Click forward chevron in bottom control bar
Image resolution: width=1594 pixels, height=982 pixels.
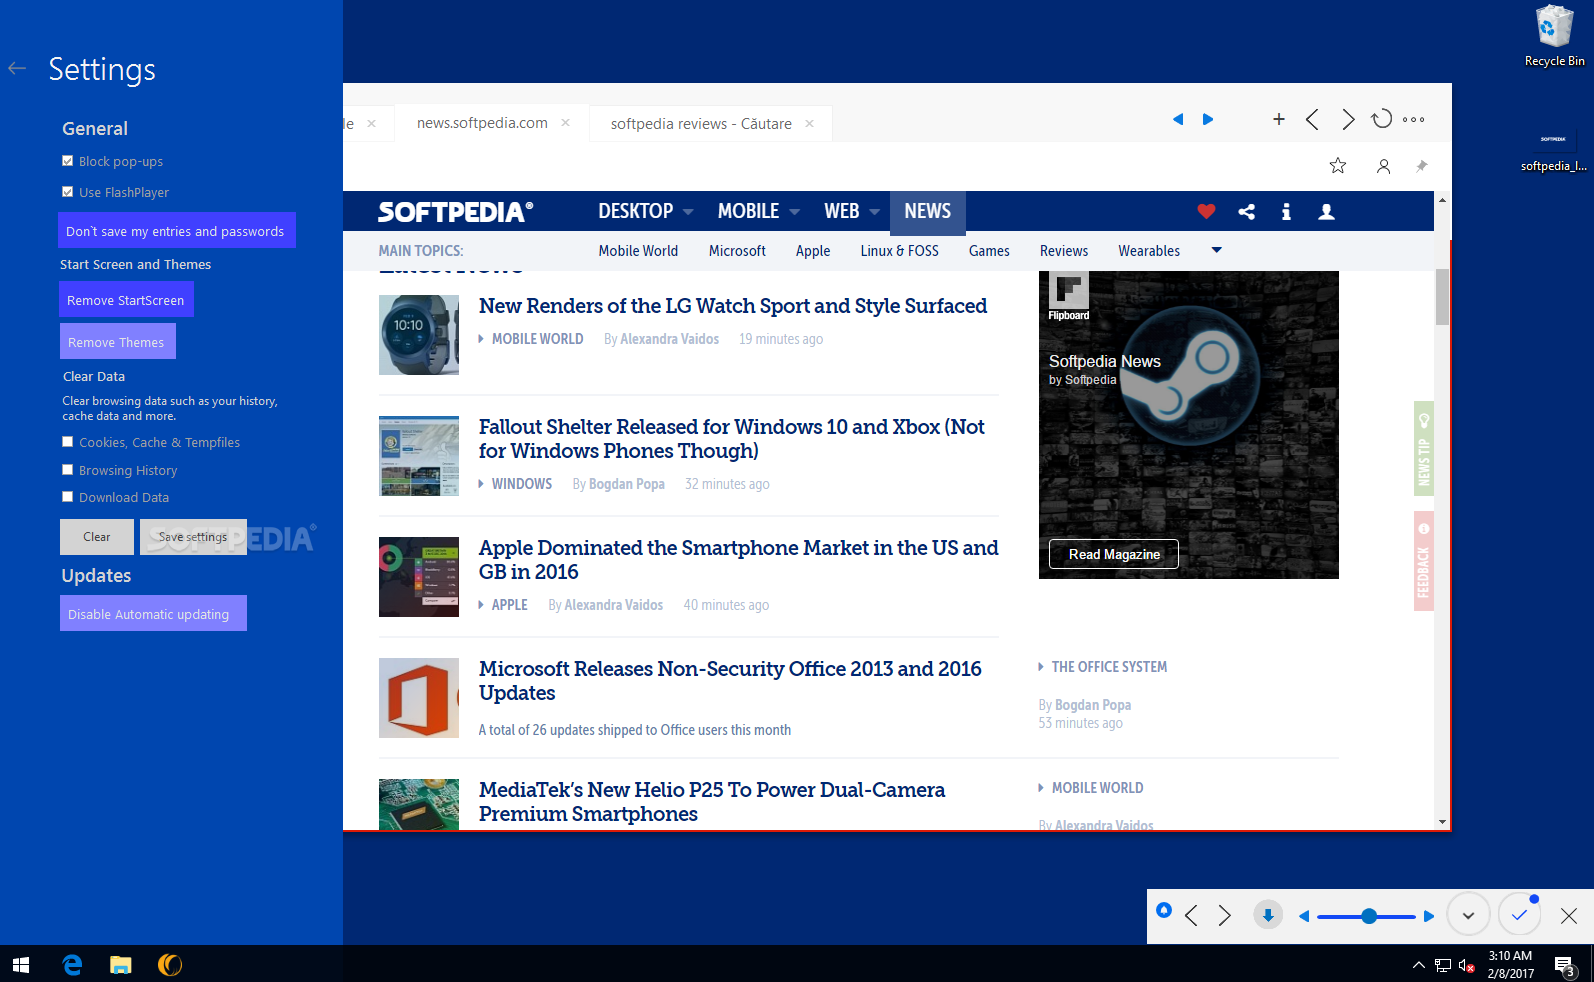[1225, 915]
